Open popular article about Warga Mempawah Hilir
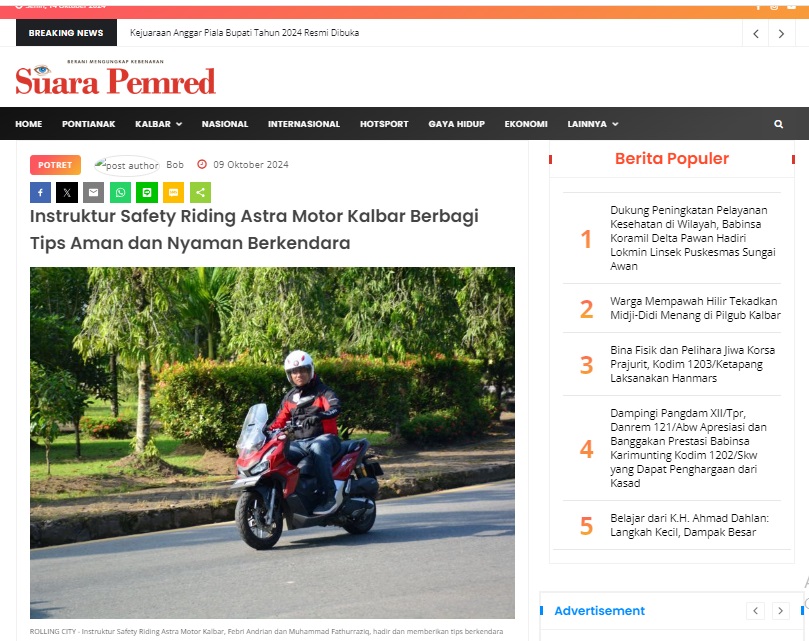The height and width of the screenshot is (641, 809). coord(695,308)
